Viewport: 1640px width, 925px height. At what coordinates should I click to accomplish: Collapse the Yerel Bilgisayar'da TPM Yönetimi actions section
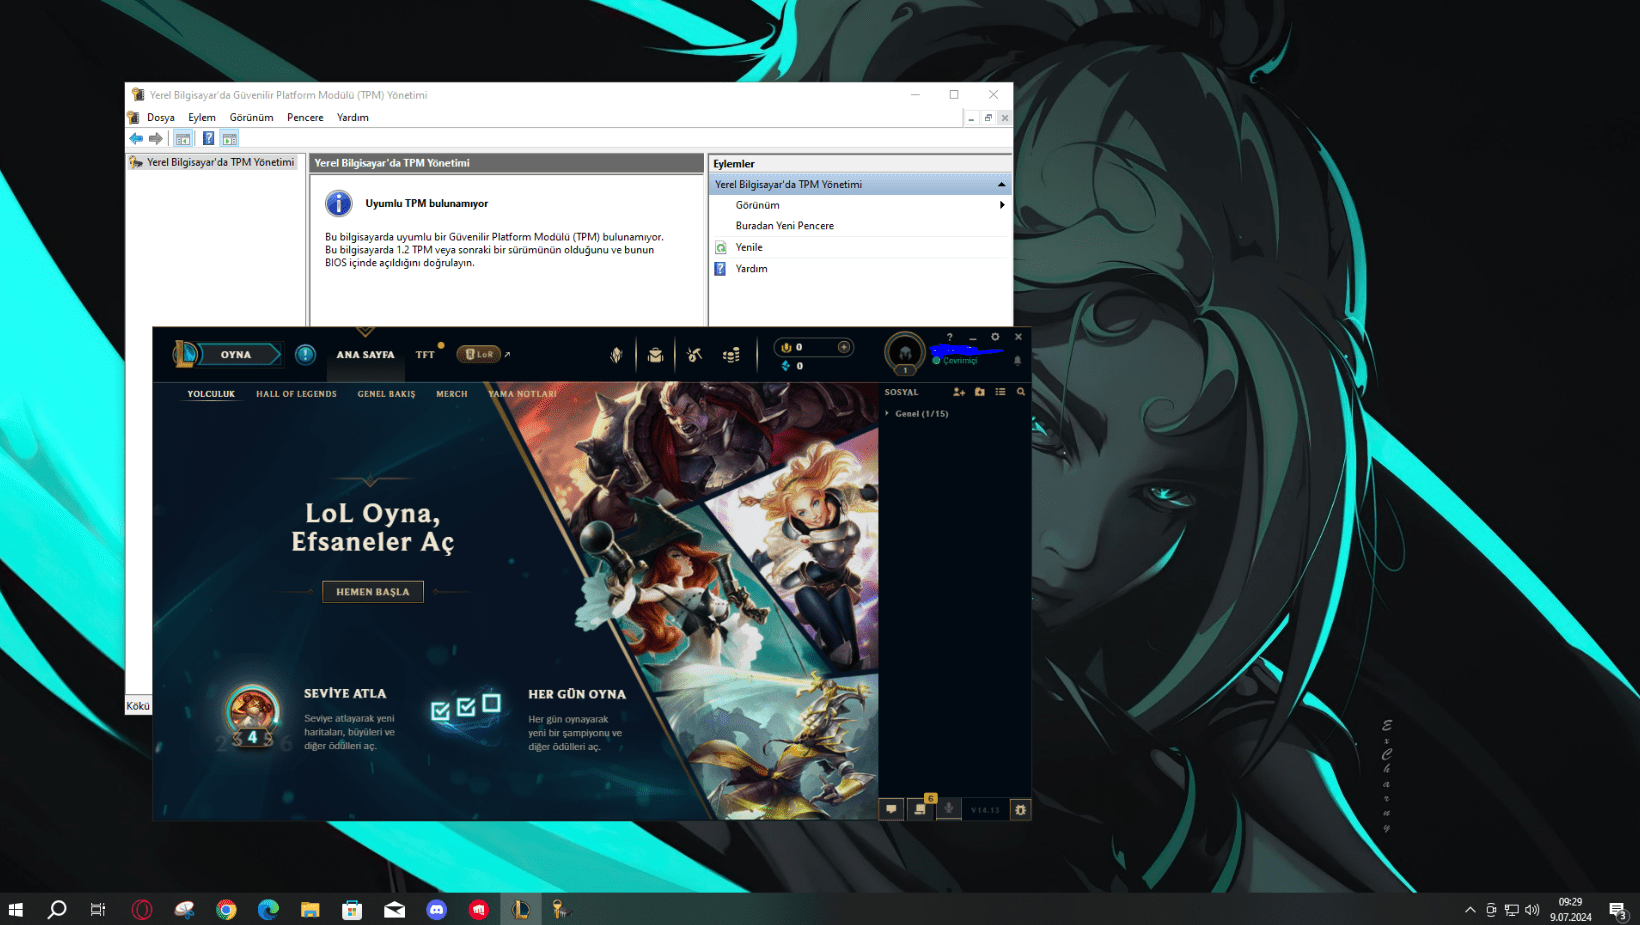[1001, 185]
